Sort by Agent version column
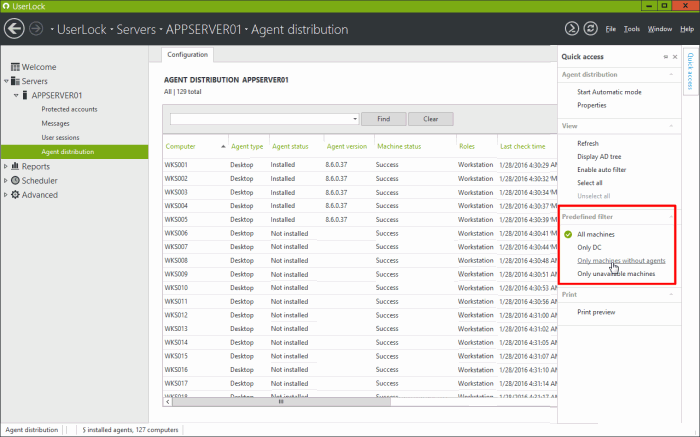The height and width of the screenshot is (437, 700). pos(346,146)
